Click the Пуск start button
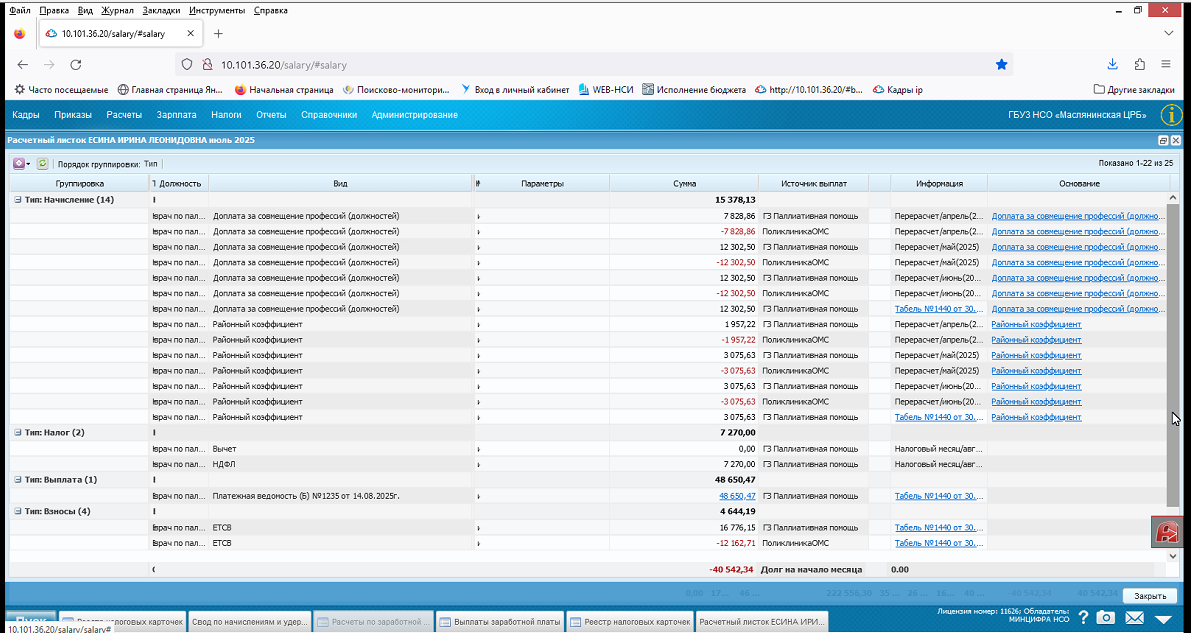The width and height of the screenshot is (1191, 633). point(30,620)
